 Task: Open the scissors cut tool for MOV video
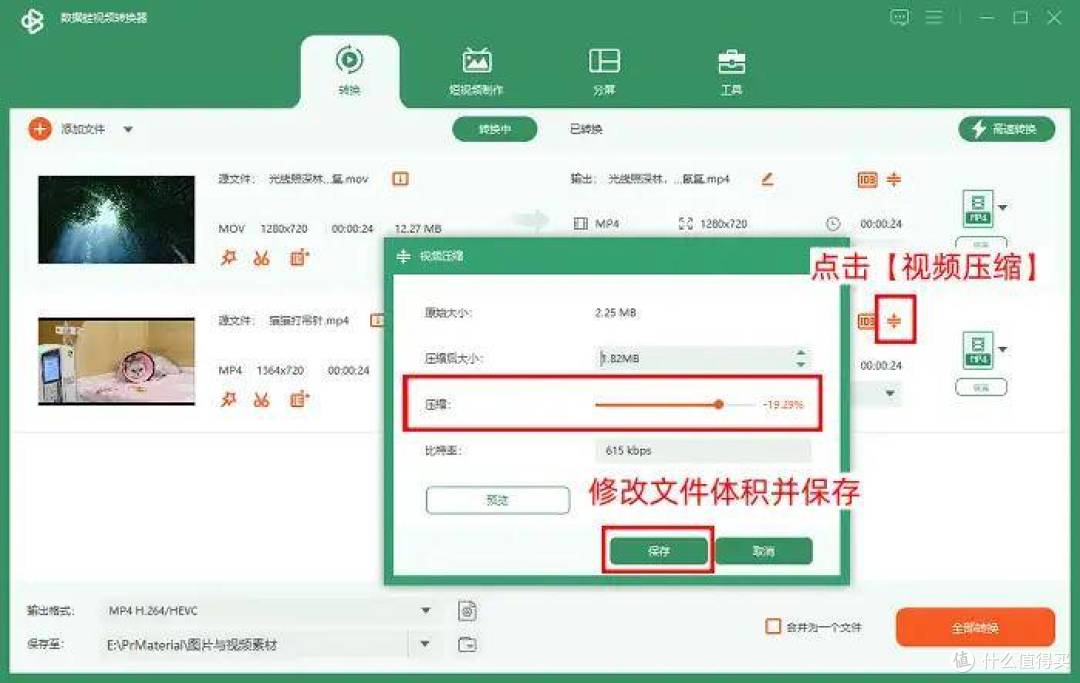click(262, 258)
